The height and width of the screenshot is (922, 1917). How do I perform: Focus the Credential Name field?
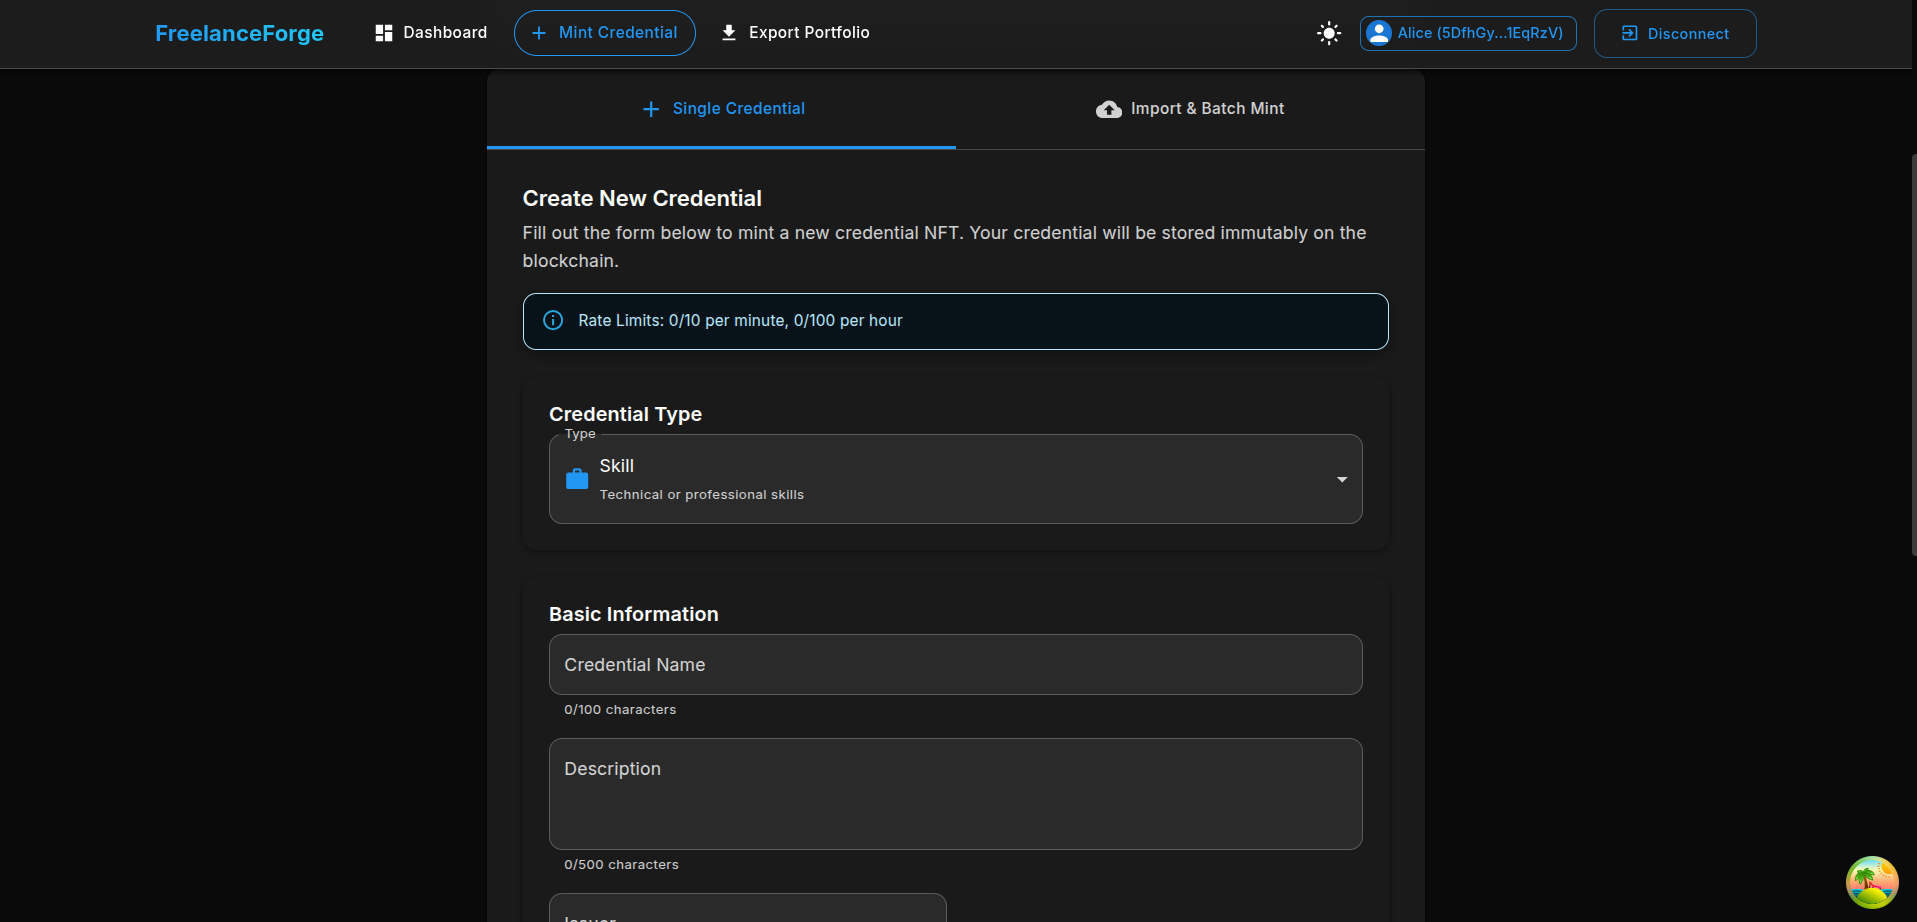pyautogui.click(x=955, y=665)
